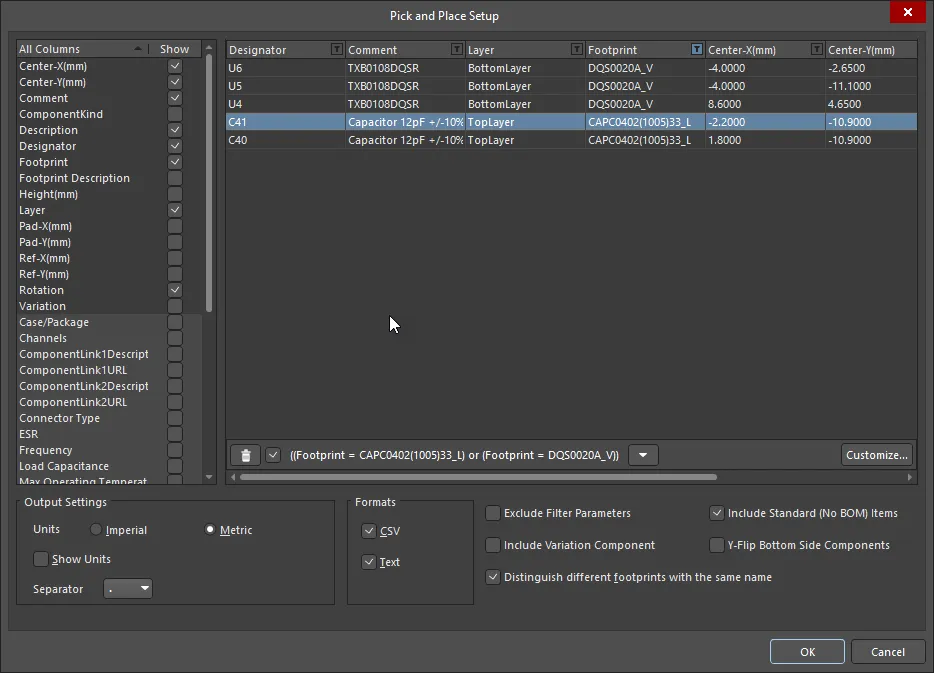Click the Comment column filter icon

click(456, 50)
